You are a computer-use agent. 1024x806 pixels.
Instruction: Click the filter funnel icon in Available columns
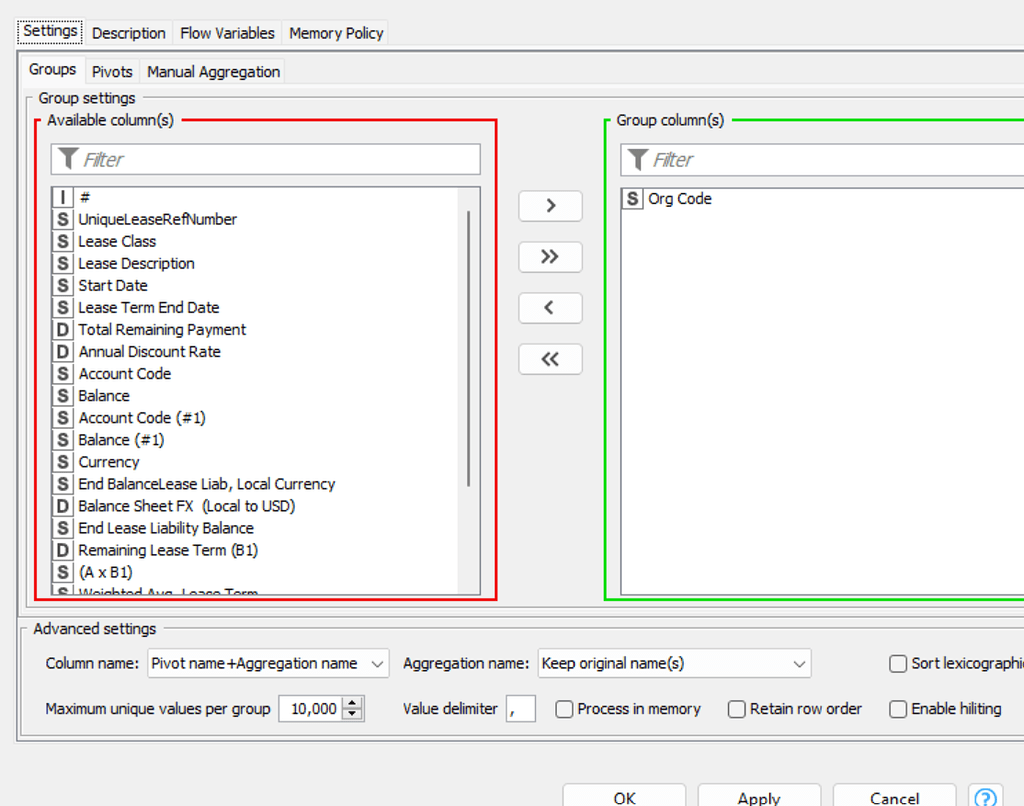coord(68,159)
